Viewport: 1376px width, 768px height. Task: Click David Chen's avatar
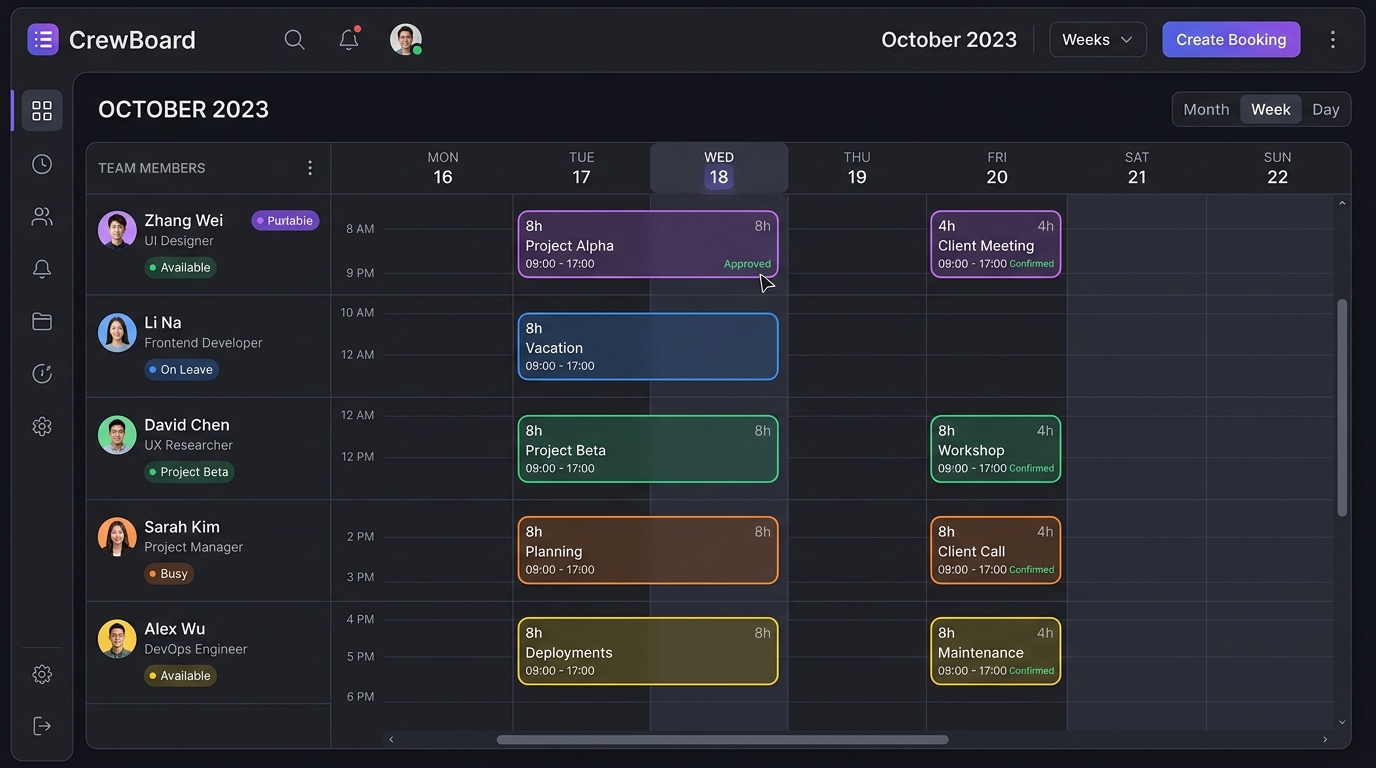(x=117, y=435)
